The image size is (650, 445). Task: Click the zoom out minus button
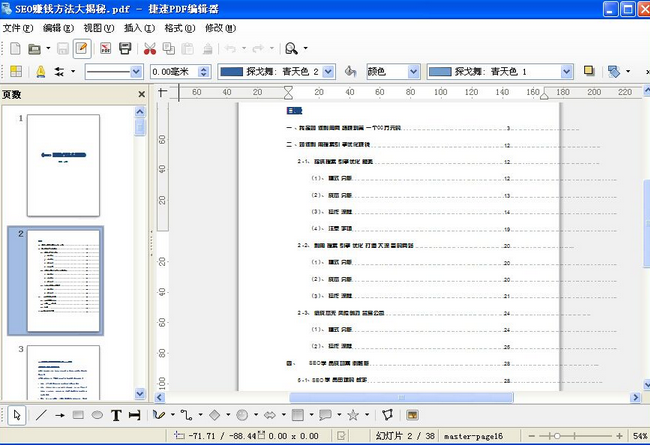[532, 436]
